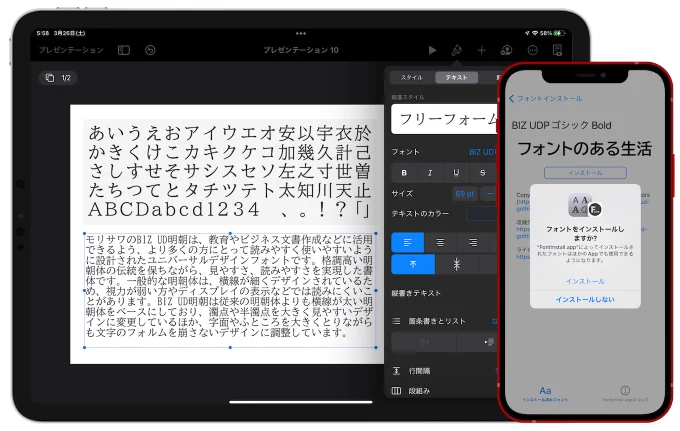Toggle the slide navigator sidebar icon
The image size is (680, 431).
(x=124, y=50)
